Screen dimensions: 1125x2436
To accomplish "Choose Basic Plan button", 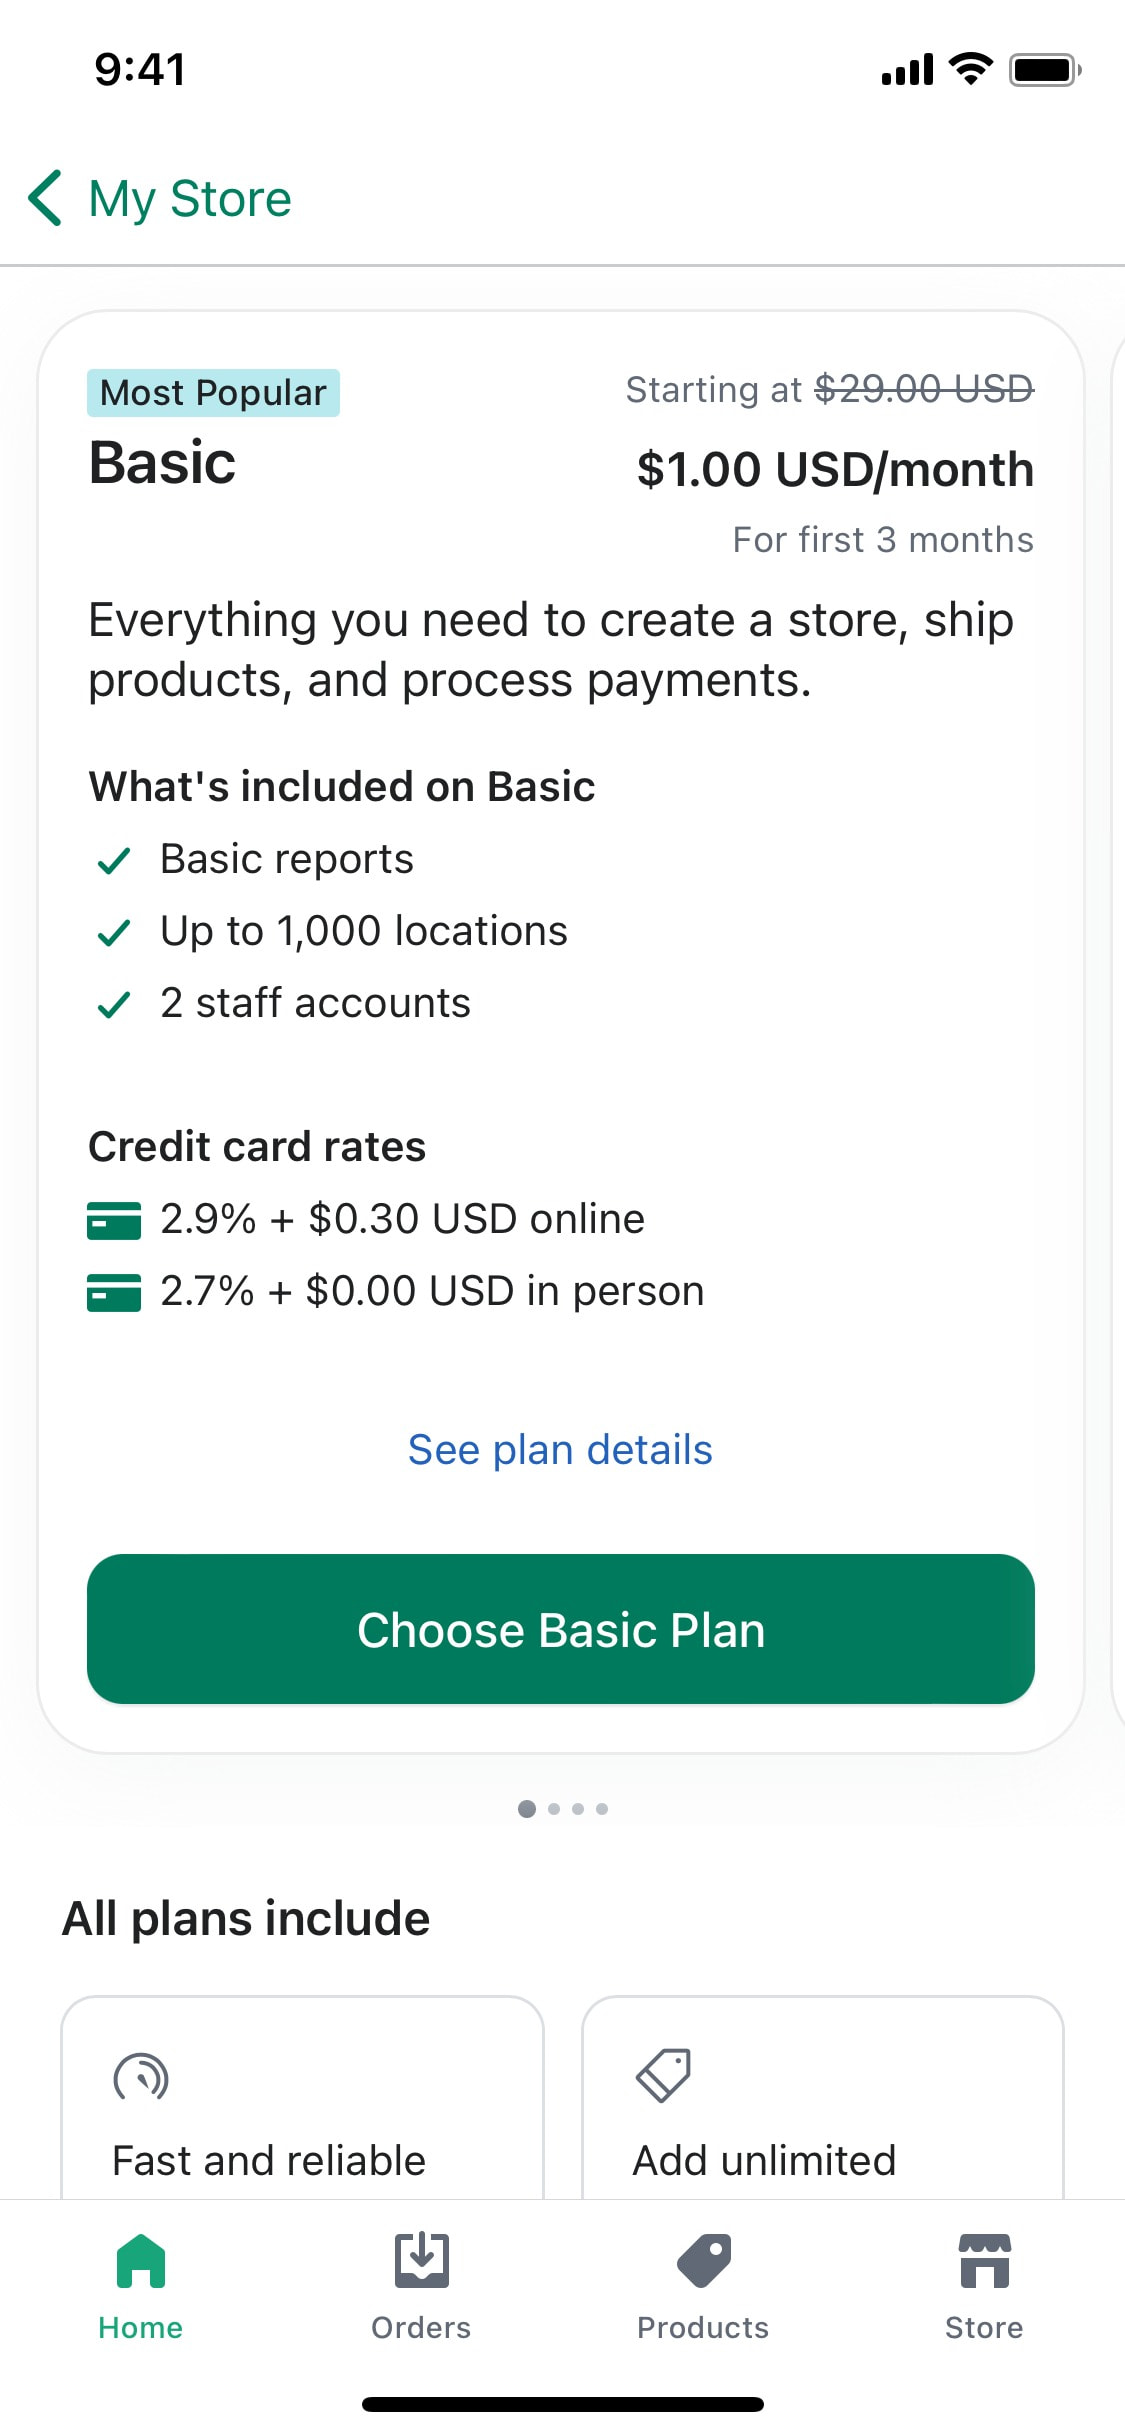I will [x=561, y=1629].
